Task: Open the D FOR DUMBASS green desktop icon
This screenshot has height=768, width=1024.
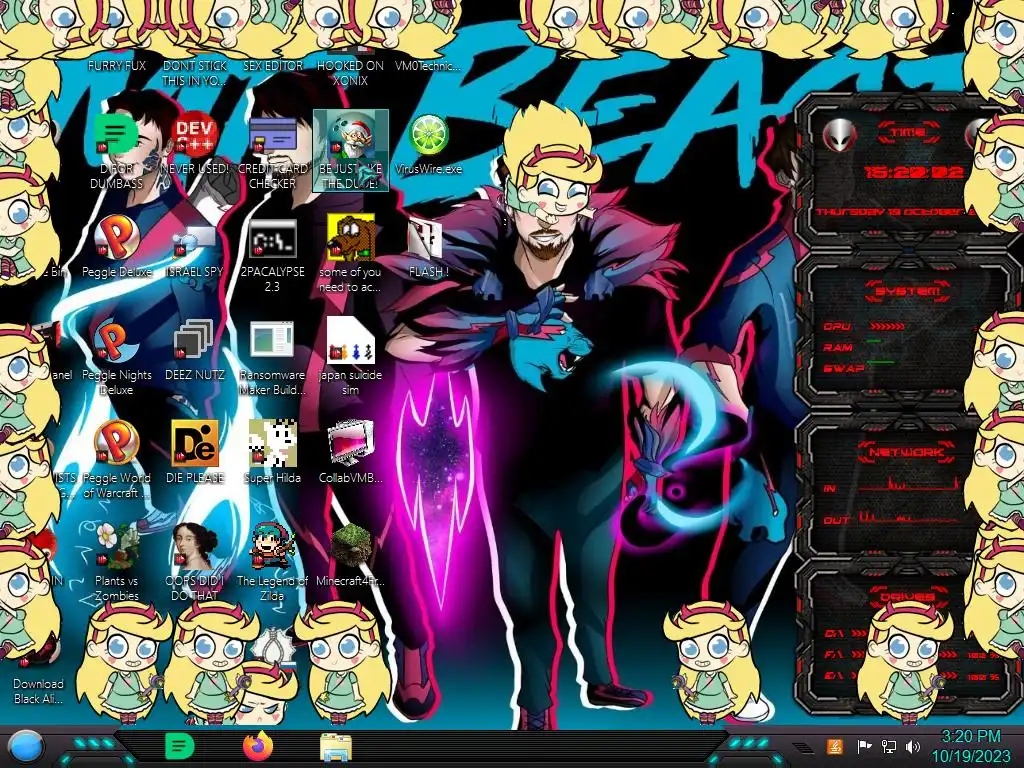Action: [116, 136]
